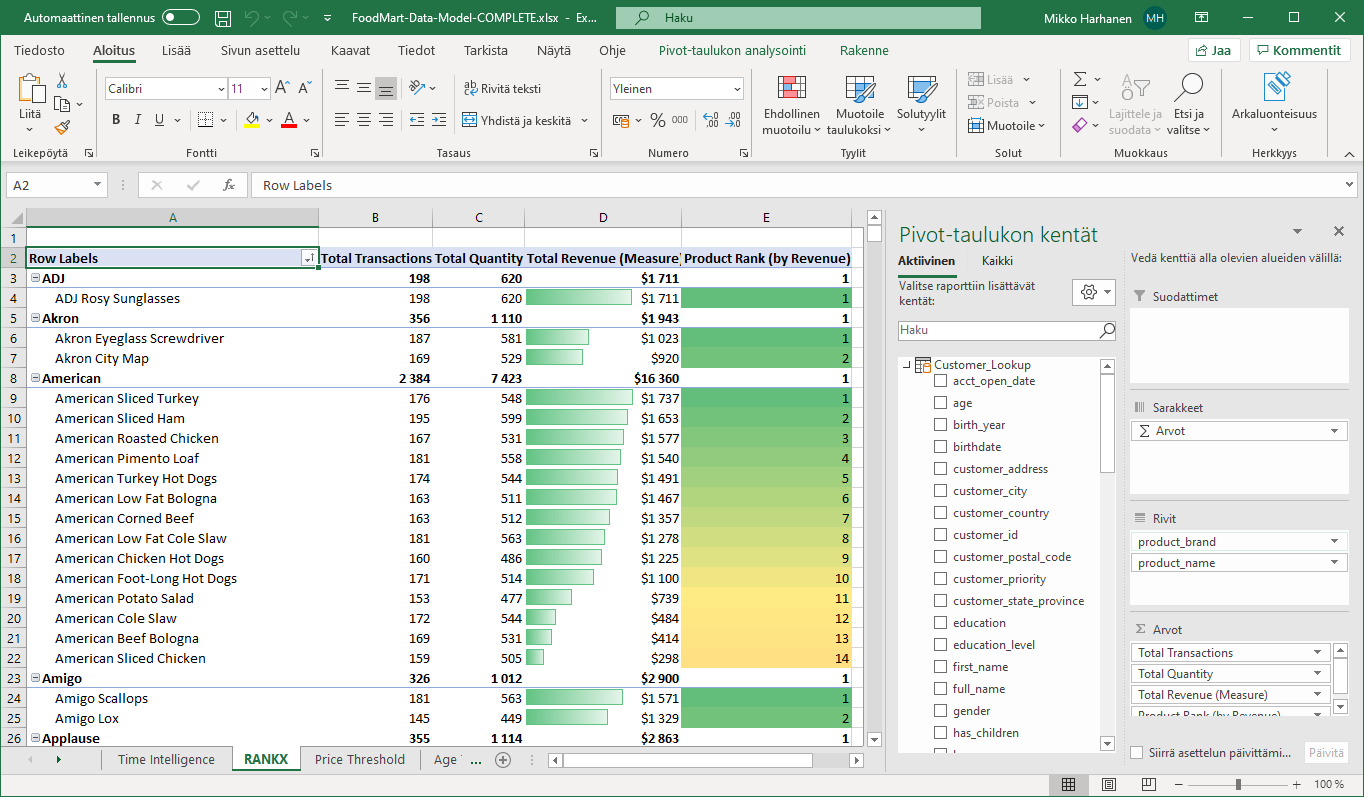Open the font size 11 dropdown

tap(263, 89)
